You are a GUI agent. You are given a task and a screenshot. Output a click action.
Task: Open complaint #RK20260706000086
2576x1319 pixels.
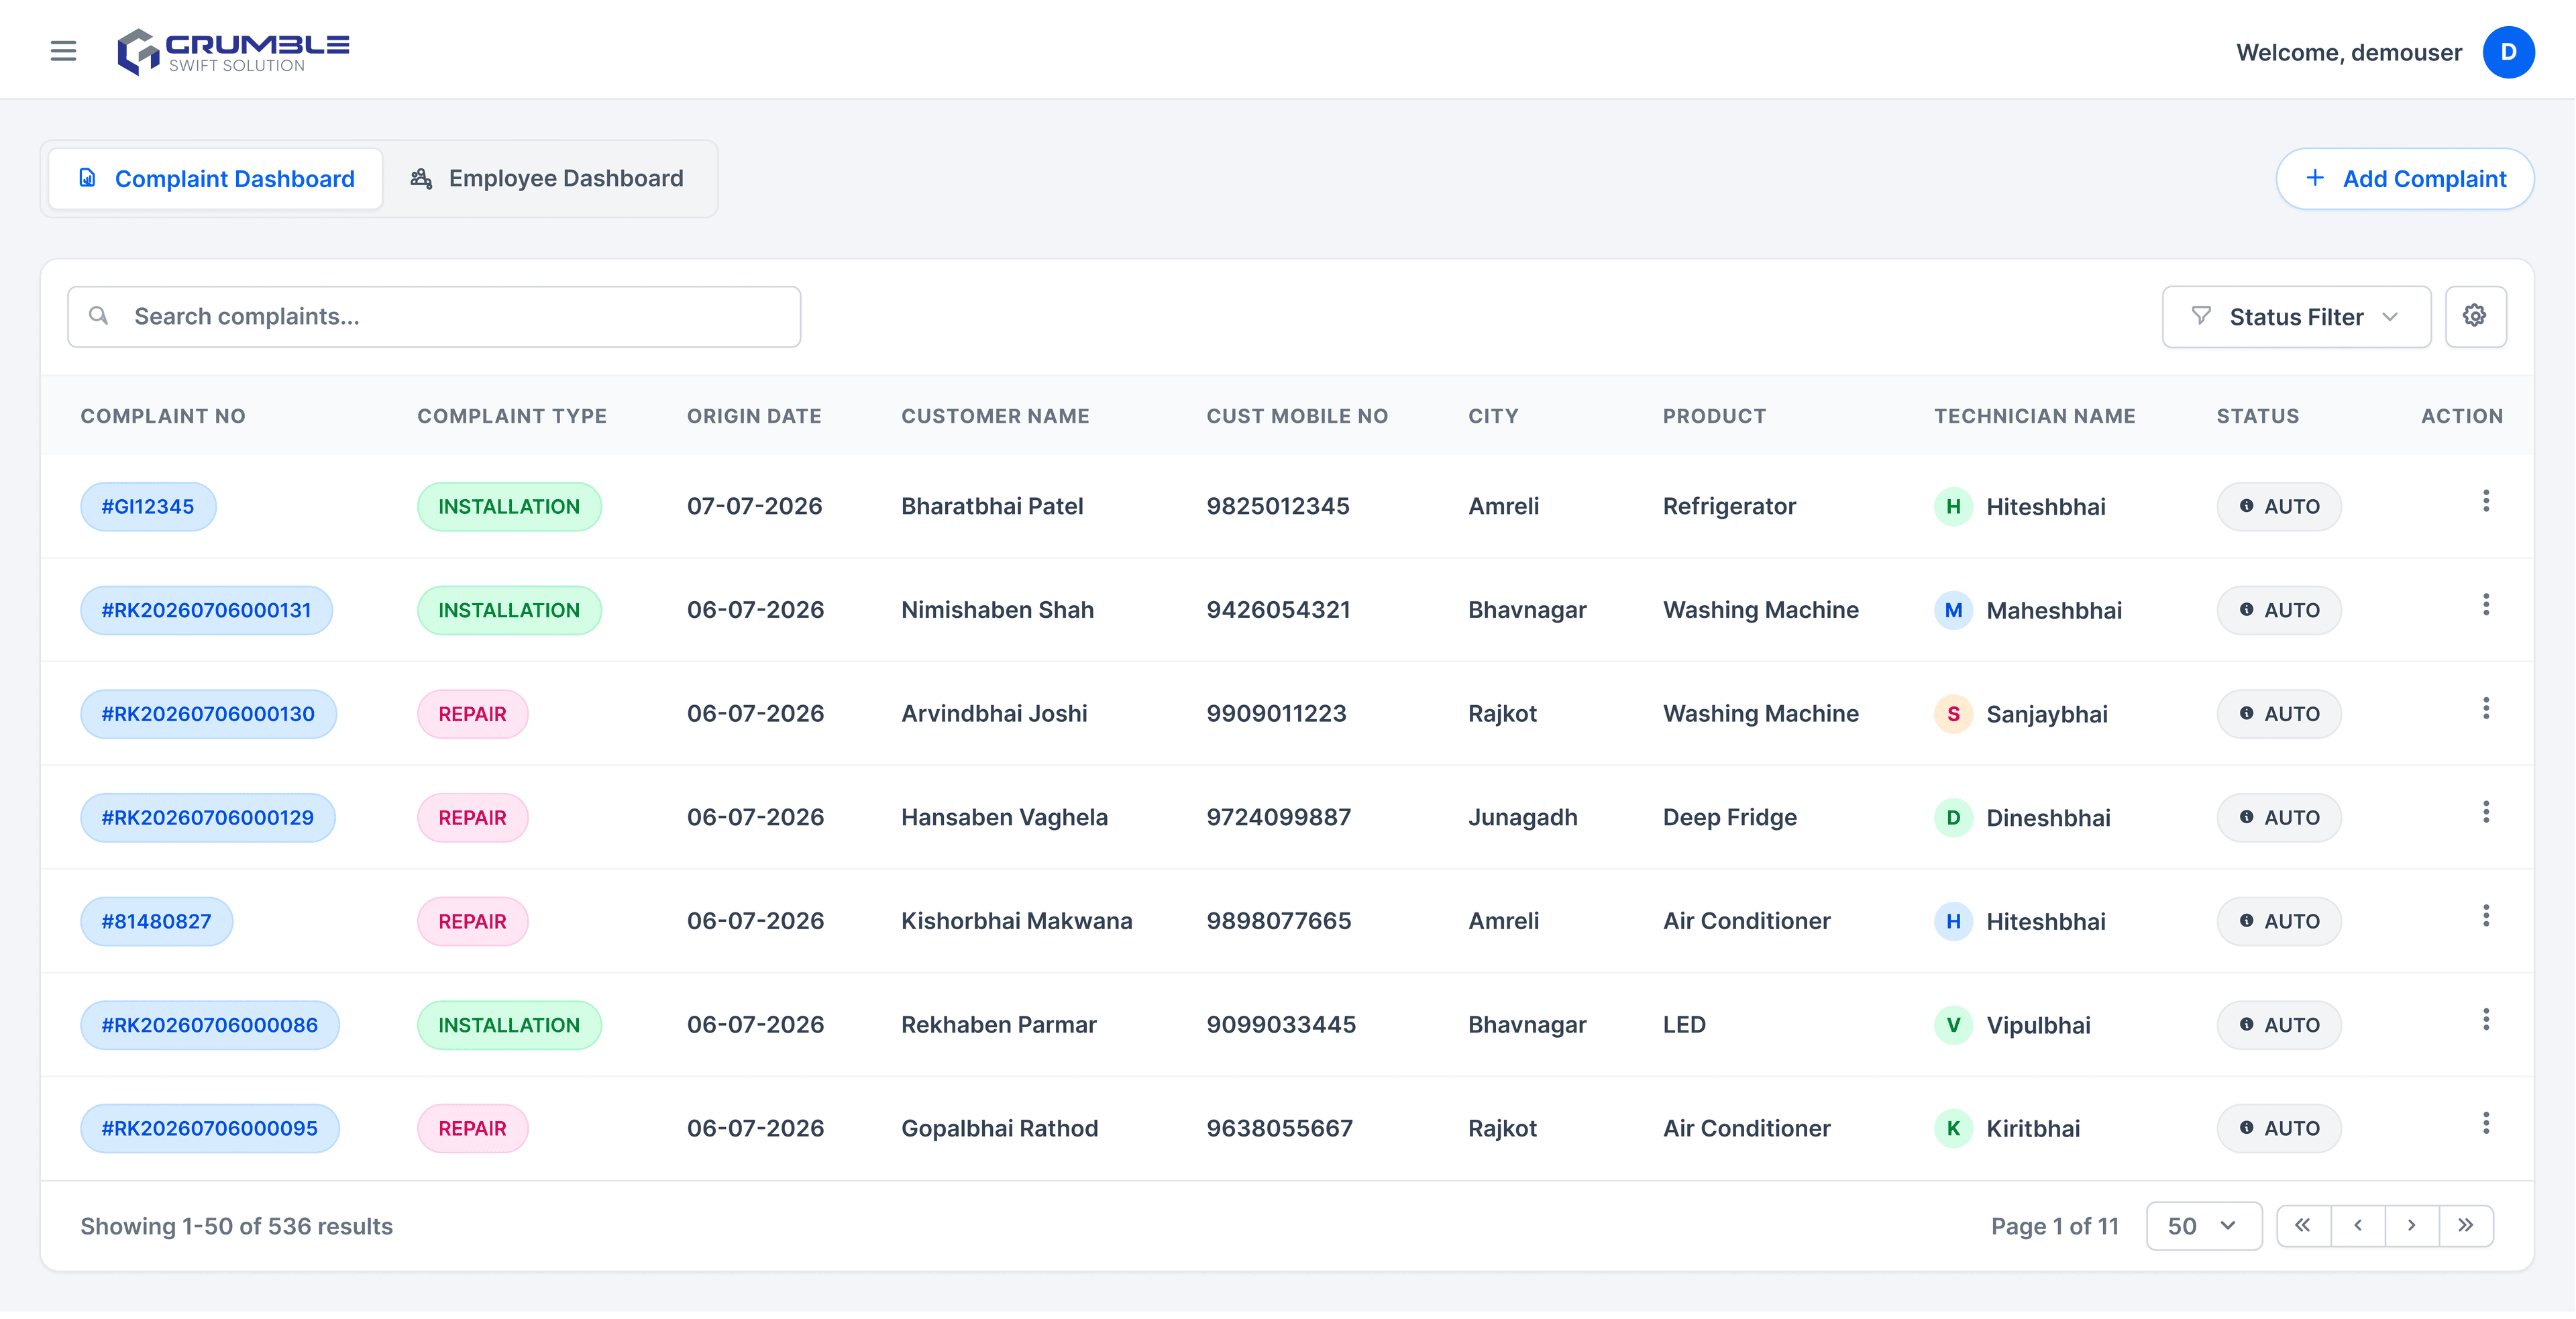(209, 1025)
